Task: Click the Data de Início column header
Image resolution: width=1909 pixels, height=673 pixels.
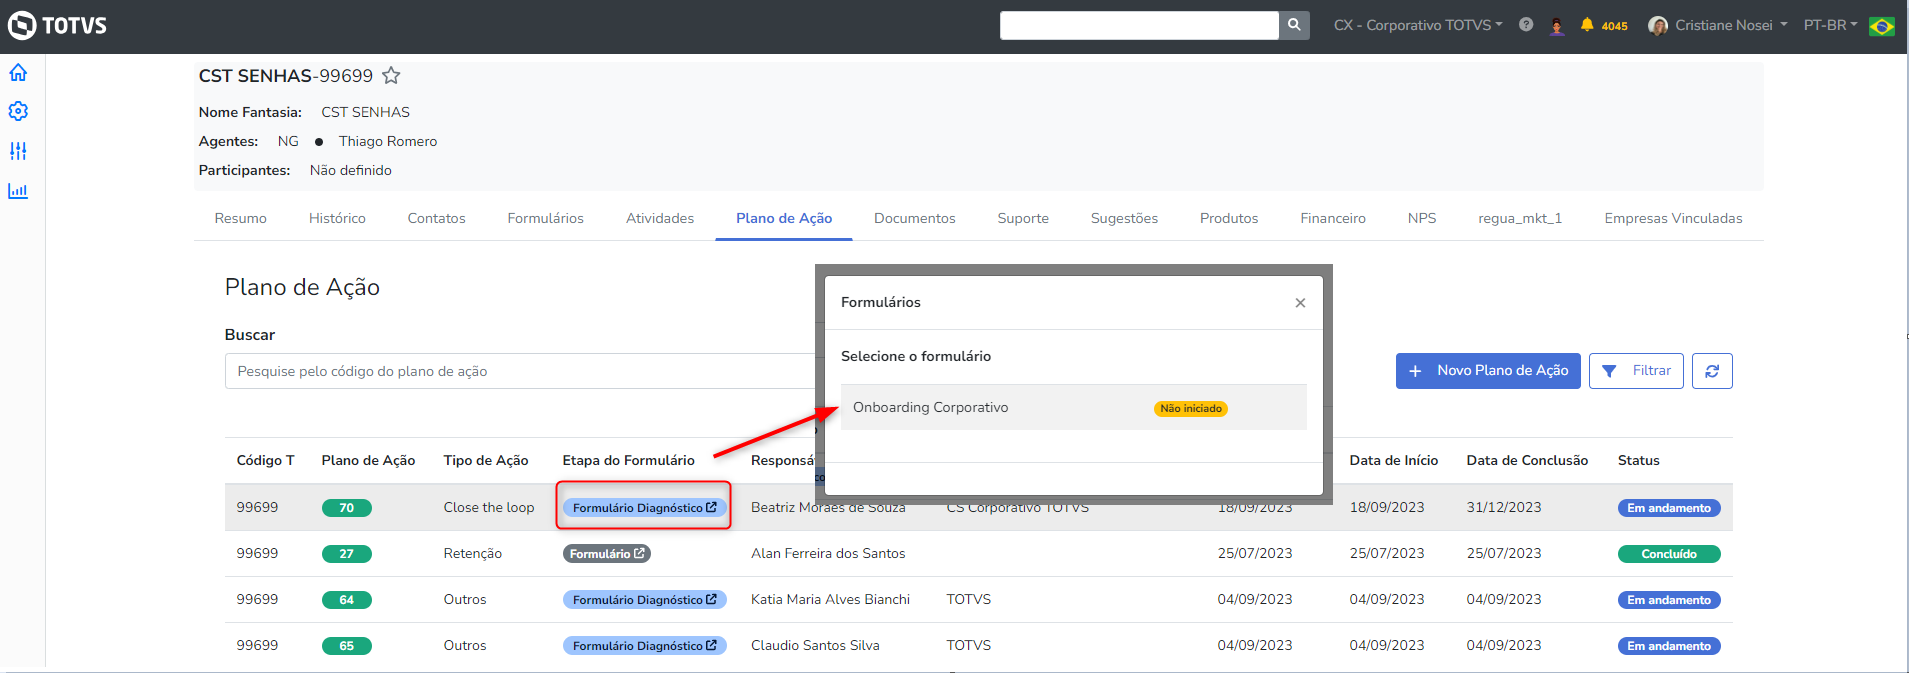Action: [x=1393, y=461]
